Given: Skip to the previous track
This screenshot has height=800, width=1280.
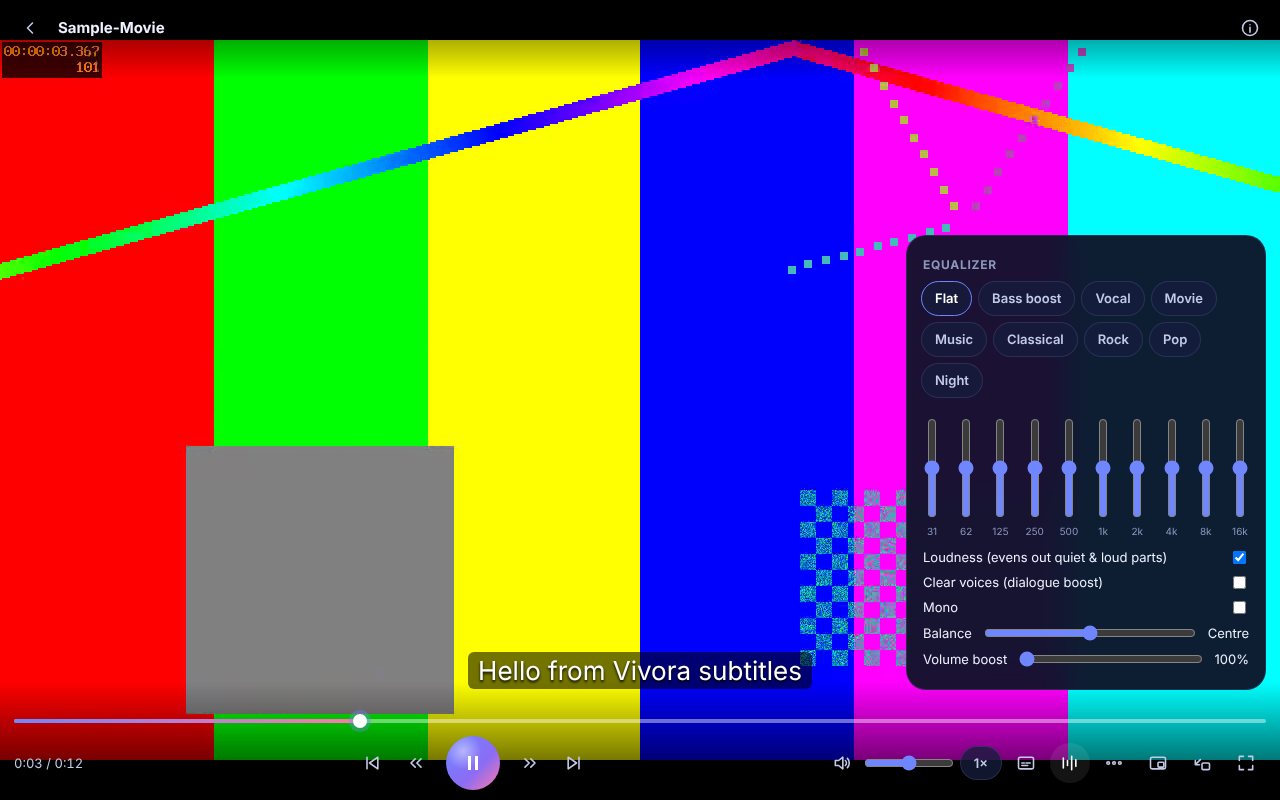Looking at the screenshot, I should (x=372, y=763).
